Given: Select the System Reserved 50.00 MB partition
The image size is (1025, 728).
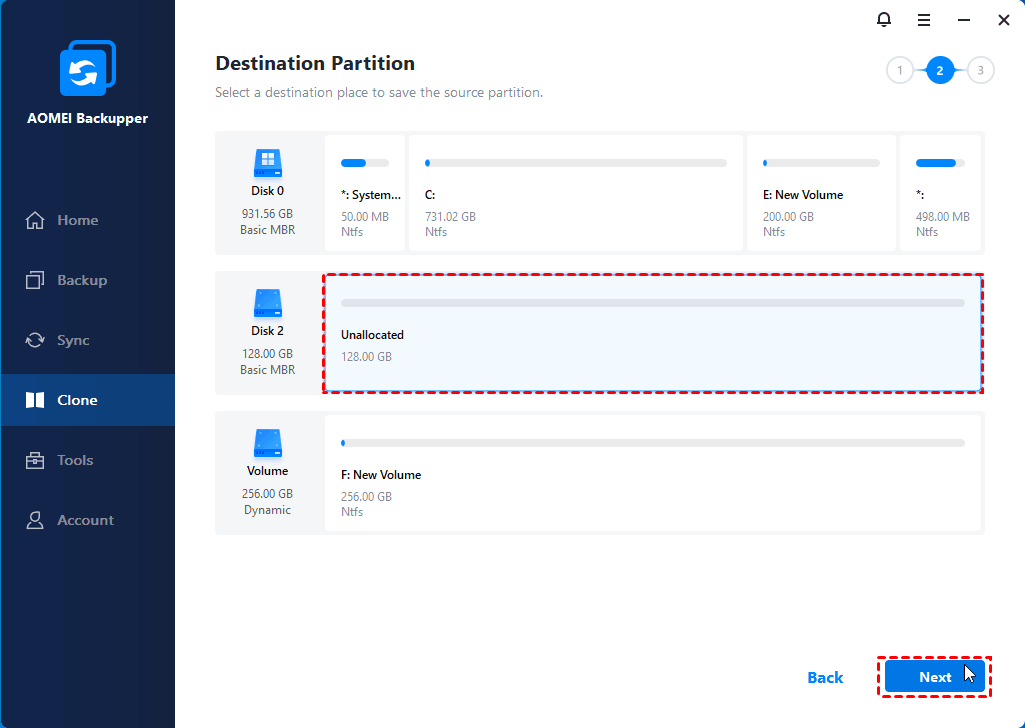Looking at the screenshot, I should point(365,193).
